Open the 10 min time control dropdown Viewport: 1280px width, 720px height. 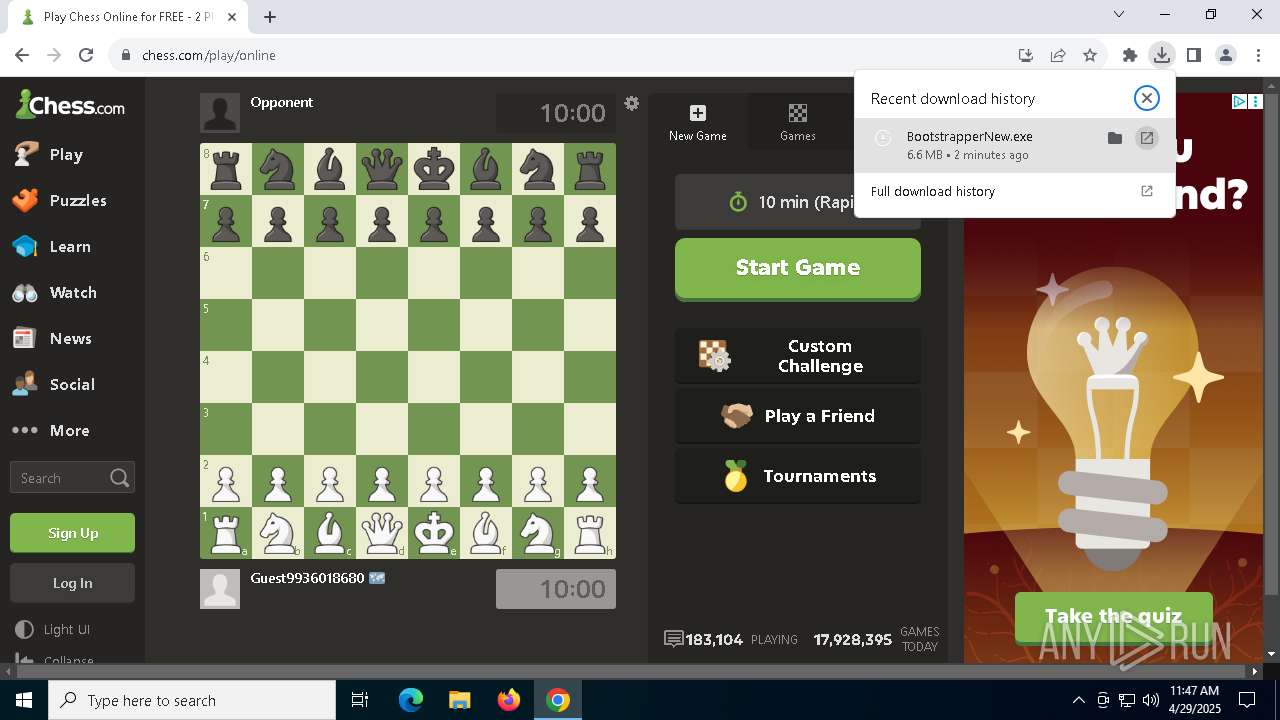coord(797,202)
